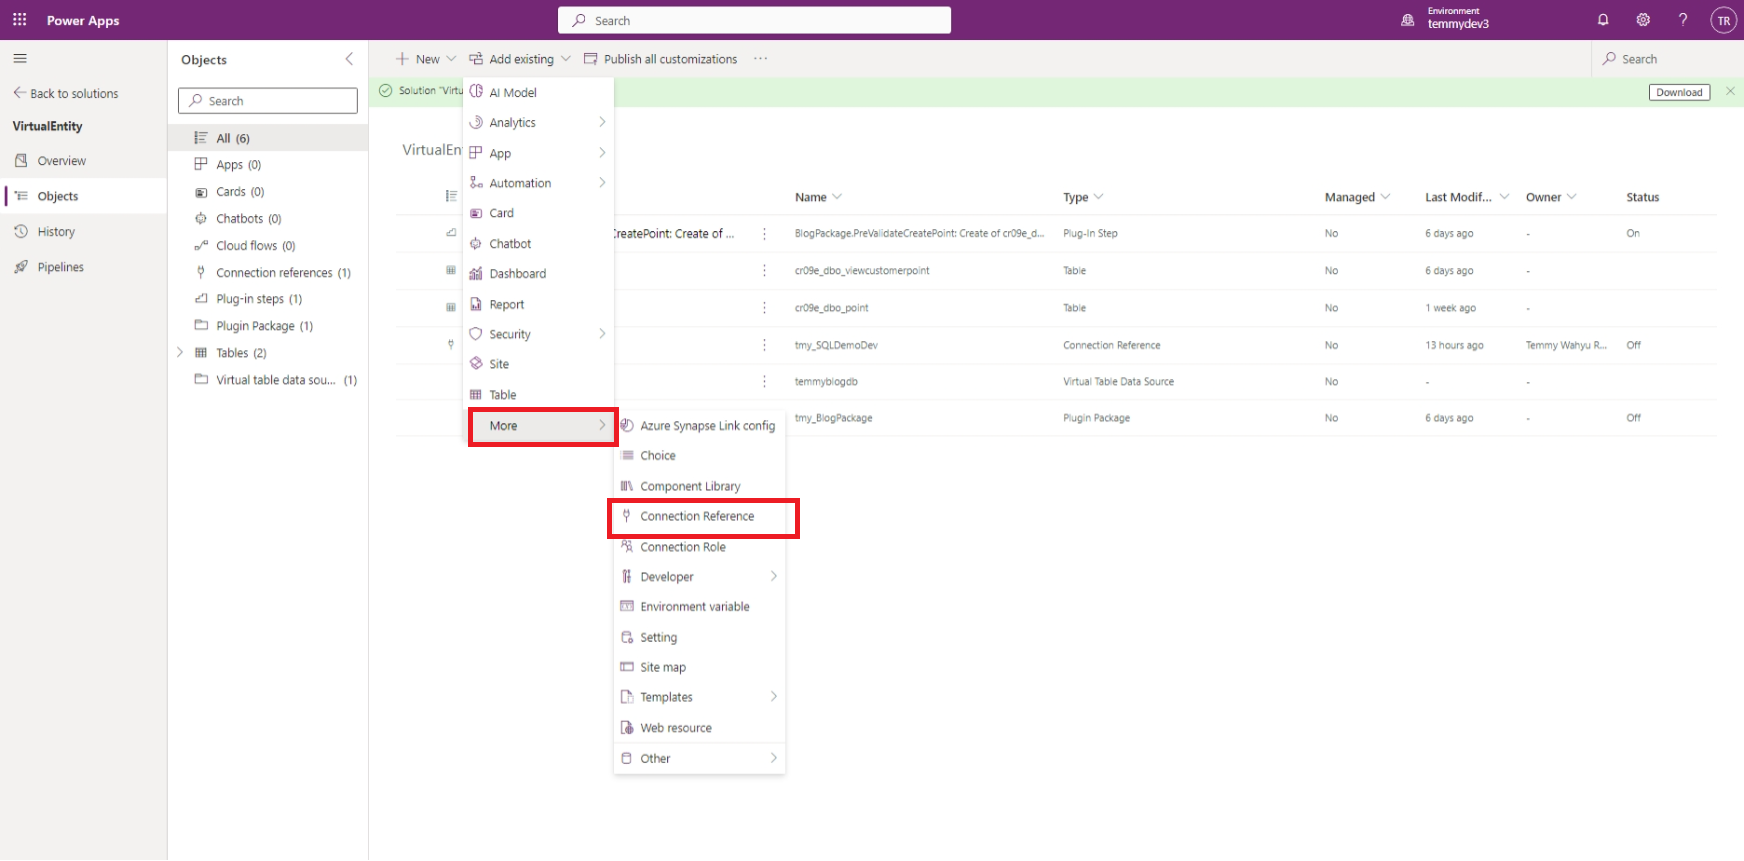Click the notifications bell icon
This screenshot has width=1744, height=861.
tap(1603, 20)
